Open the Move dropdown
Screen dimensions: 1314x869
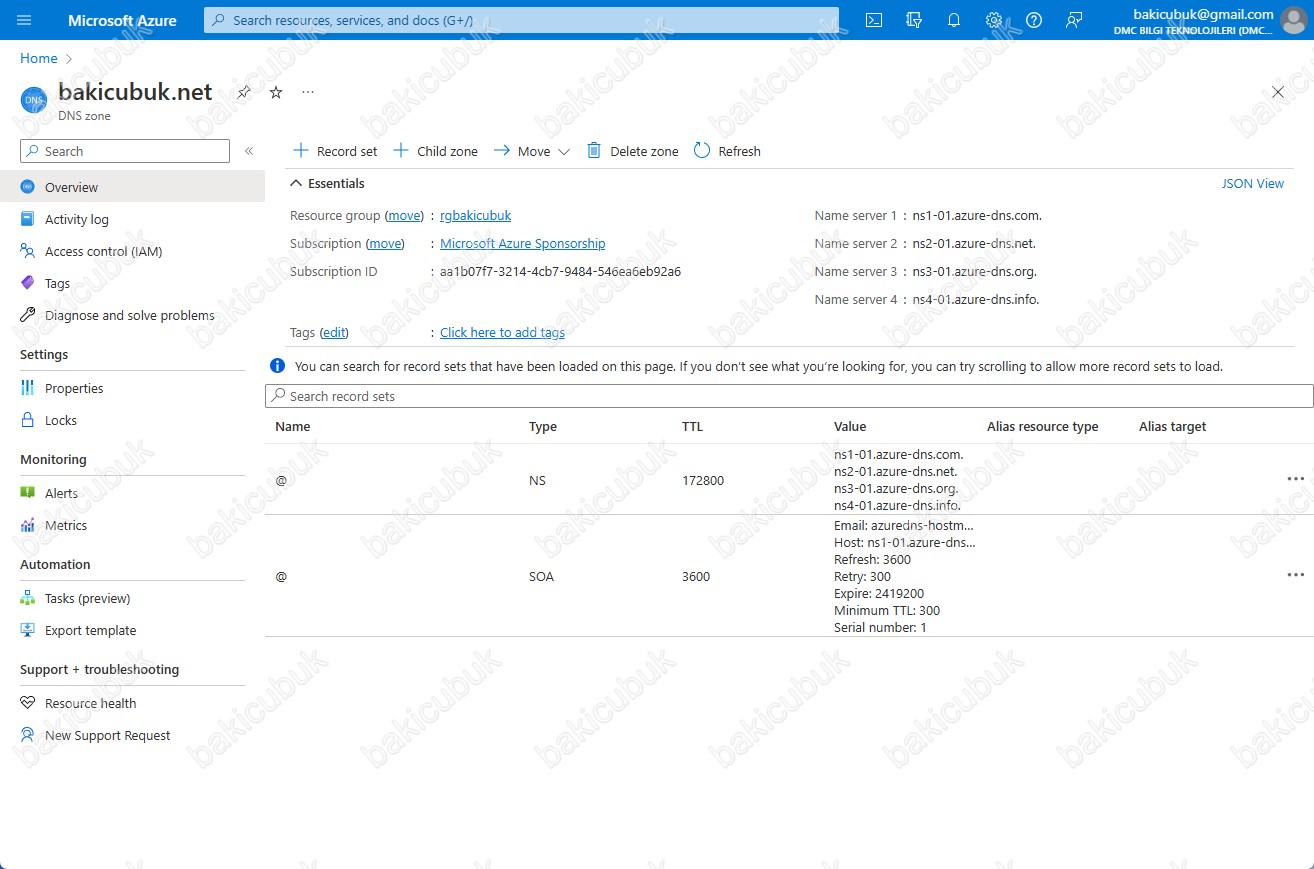point(531,151)
